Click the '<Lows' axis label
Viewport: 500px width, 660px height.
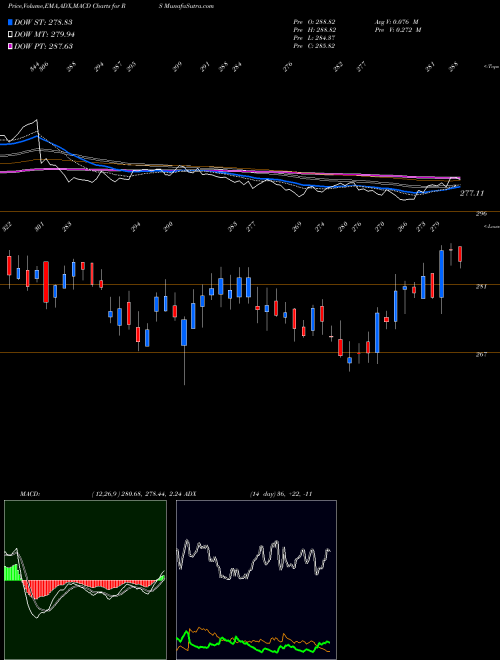(491, 227)
